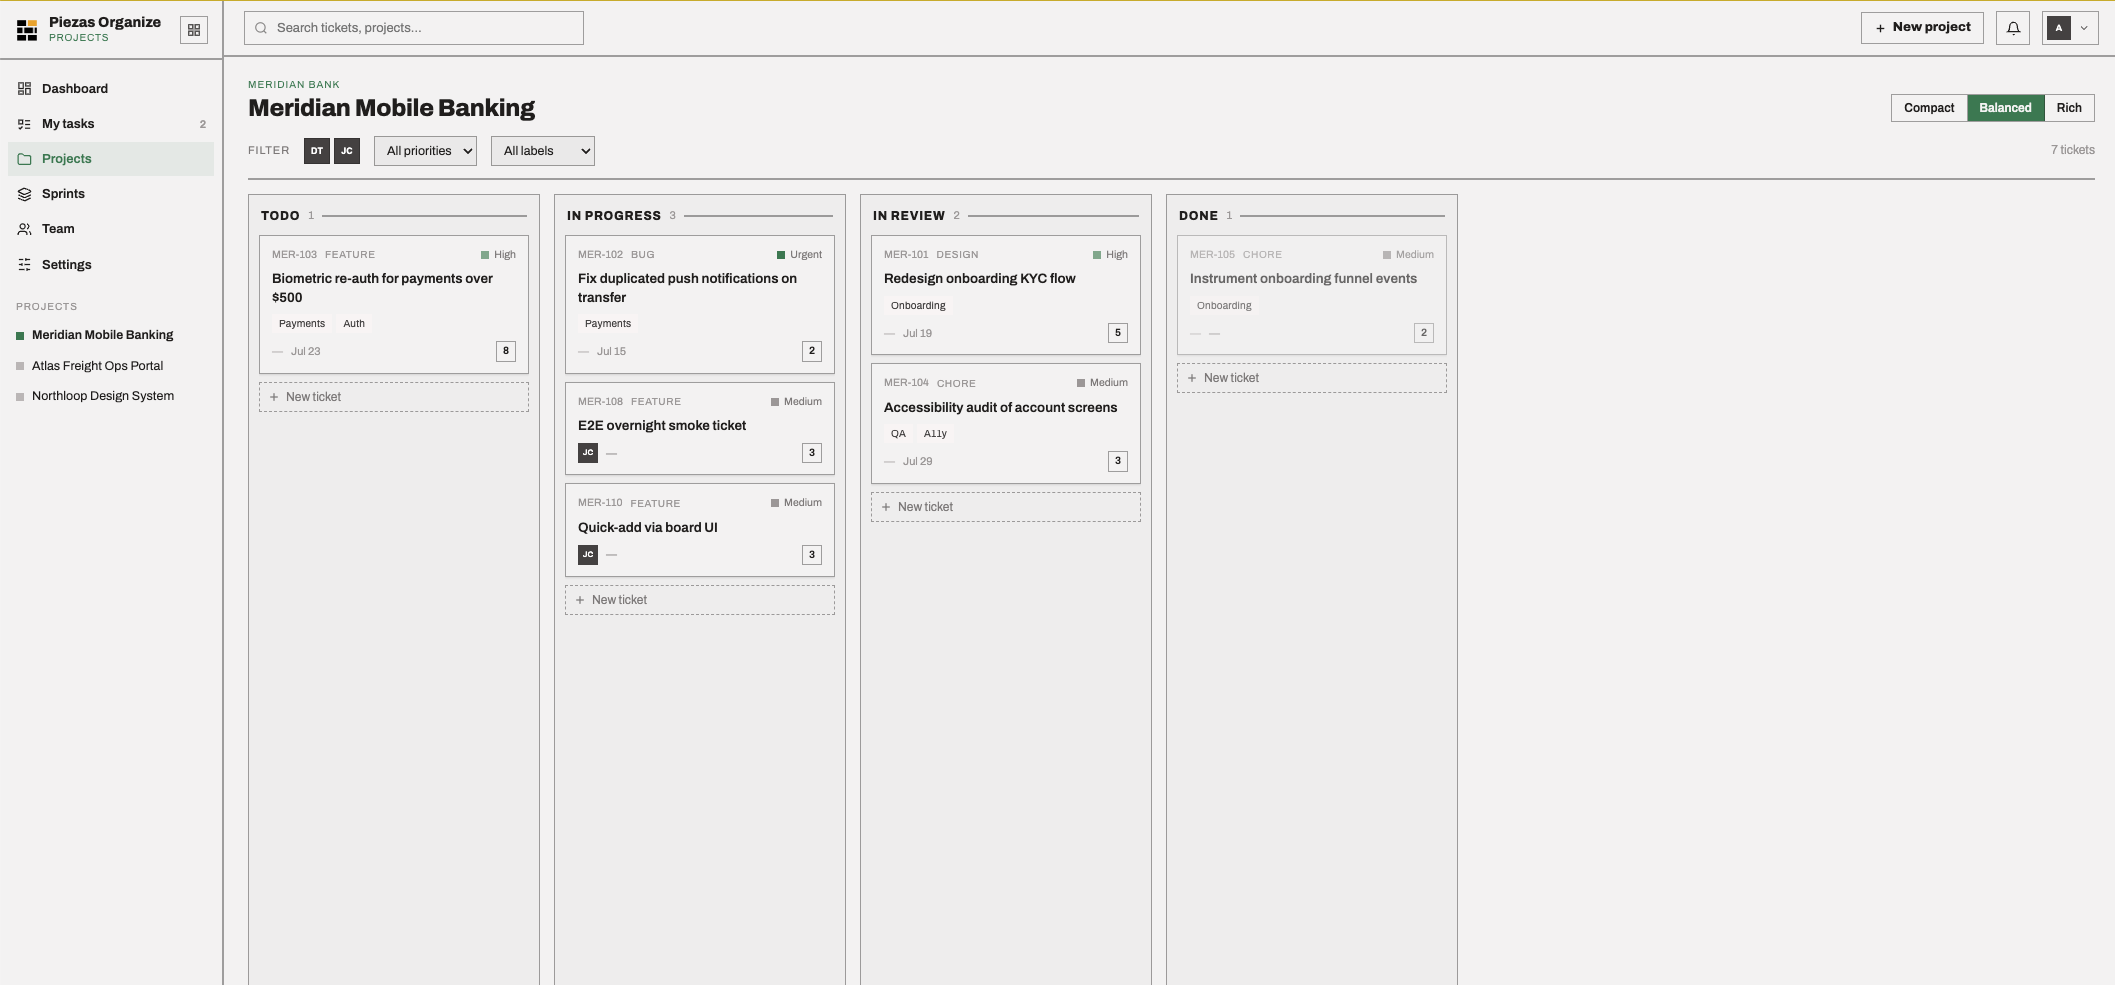This screenshot has width=2115, height=985.
Task: Click the Sprints layers icon
Action: [x=25, y=194]
